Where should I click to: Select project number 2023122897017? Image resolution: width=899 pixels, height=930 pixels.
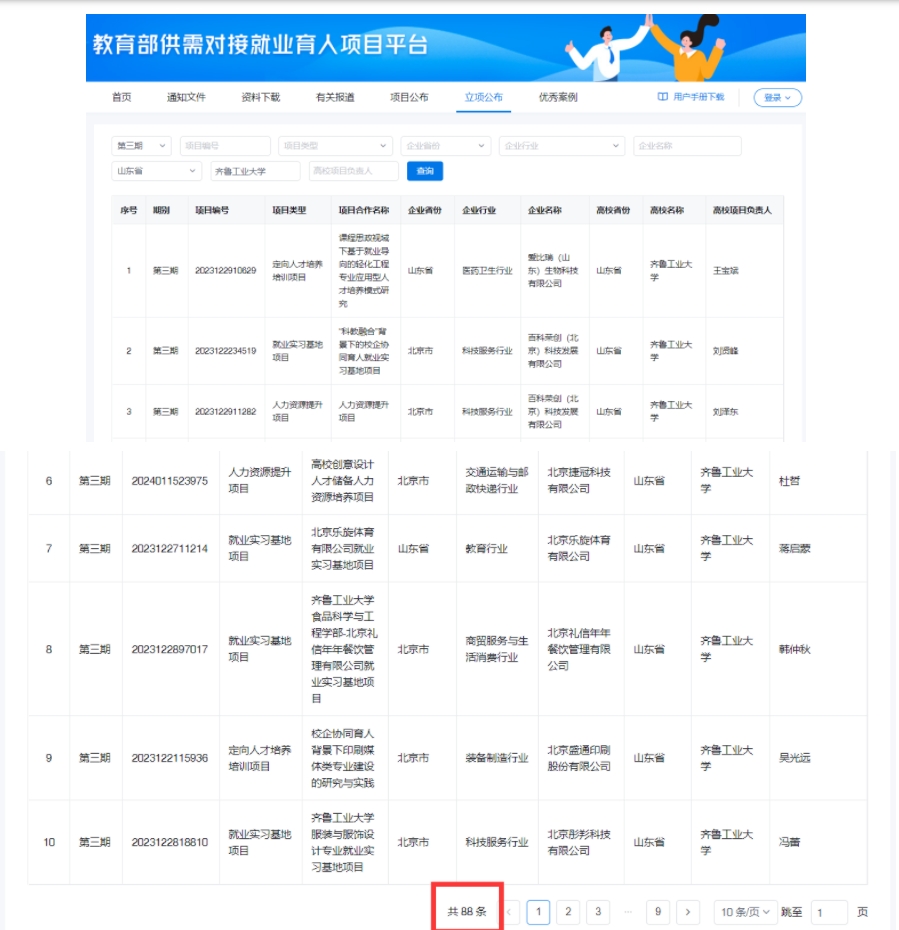(x=170, y=649)
